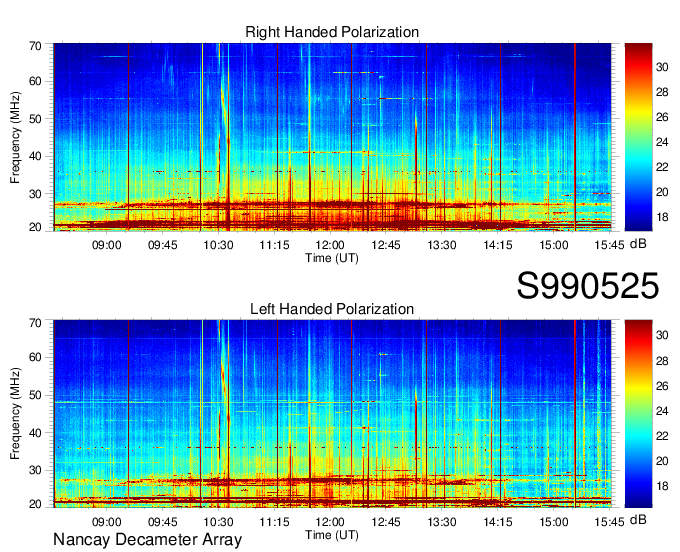This screenshot has width=680, height=552.
Task: Click the 30 dB label on upper colorbar
Action: [662, 67]
